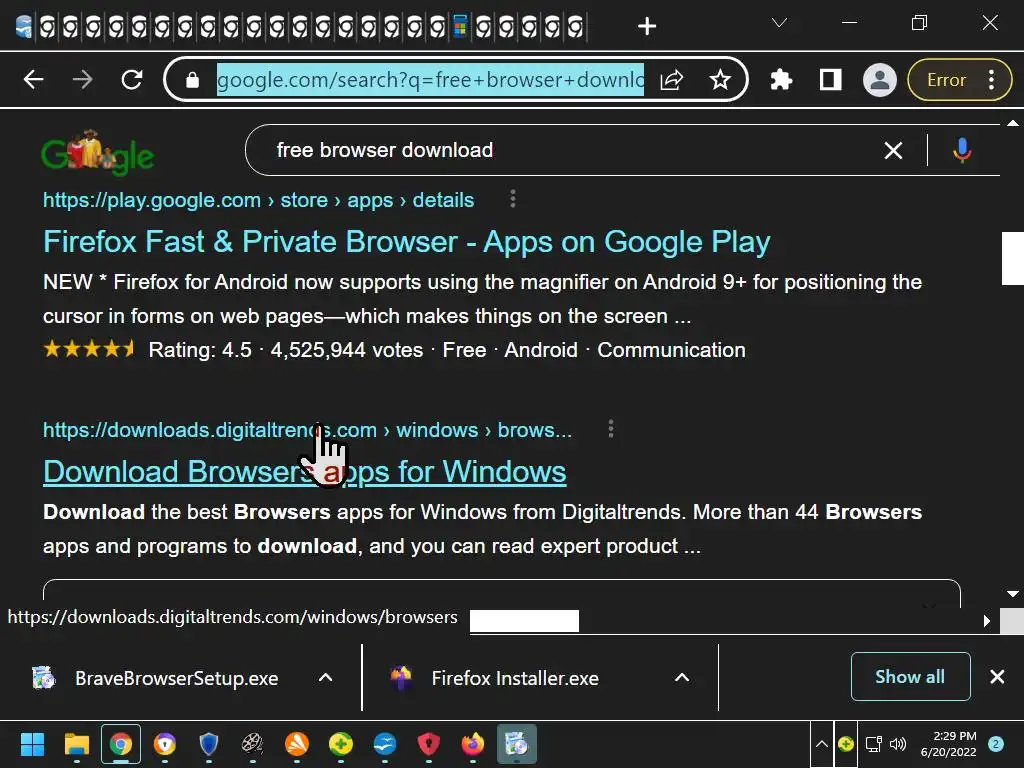Toggle the Chrome side panel
Screen dimensions: 1024x768
tap(830, 80)
